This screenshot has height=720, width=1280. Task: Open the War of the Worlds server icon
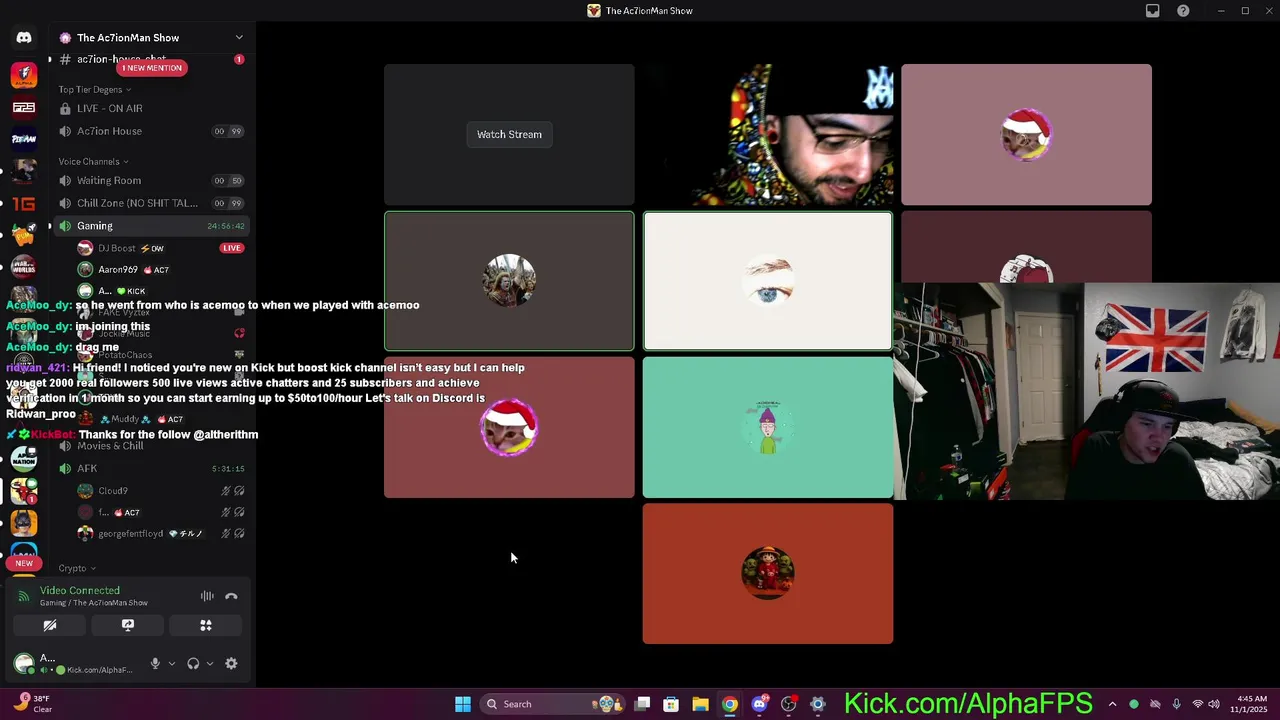point(24,267)
